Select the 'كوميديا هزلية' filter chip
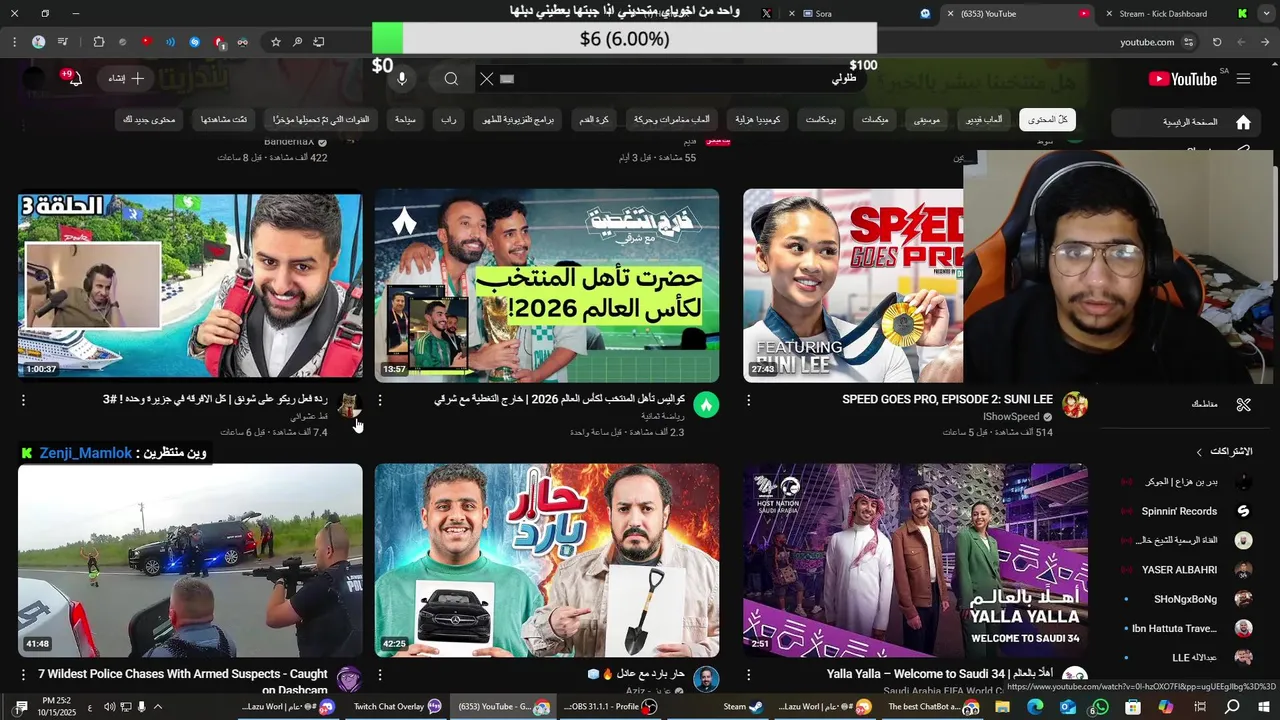 pos(758,119)
